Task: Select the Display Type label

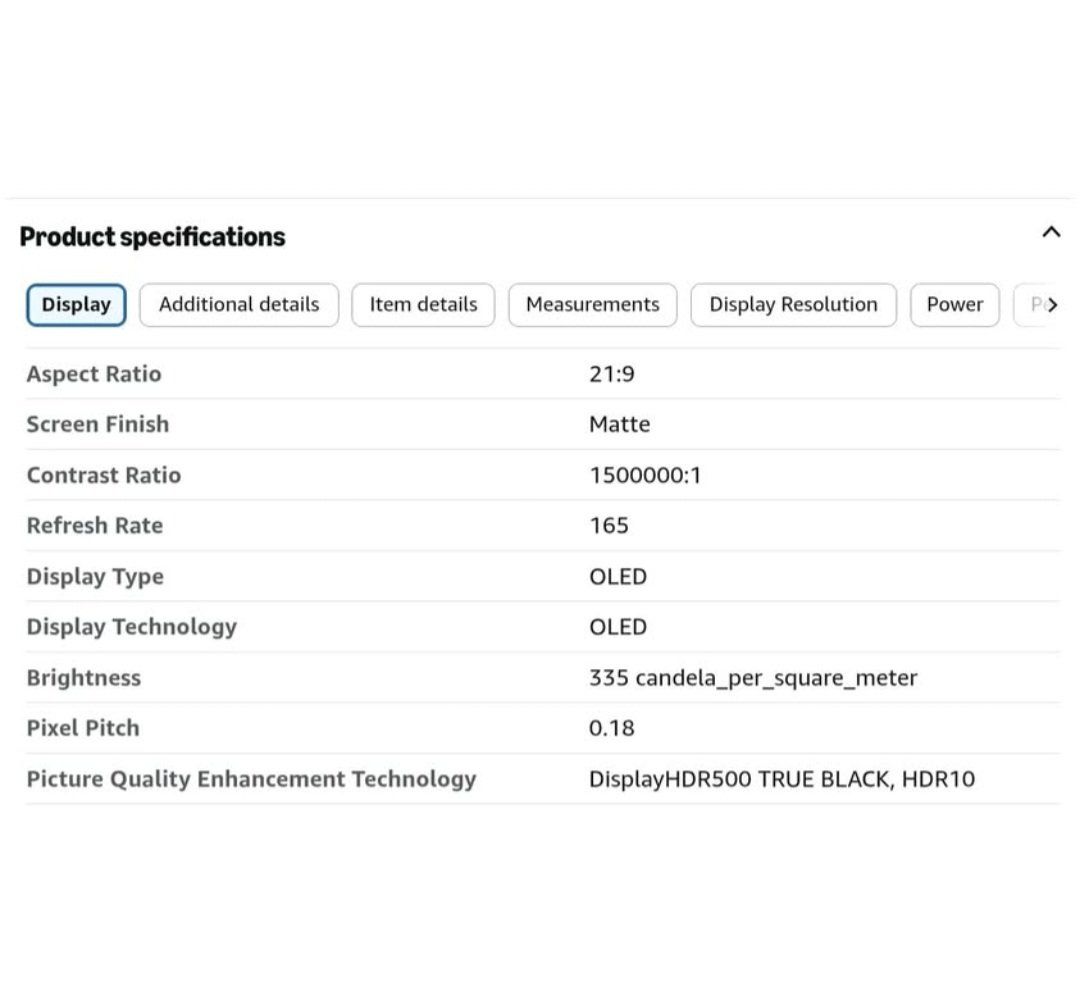Action: point(95,577)
